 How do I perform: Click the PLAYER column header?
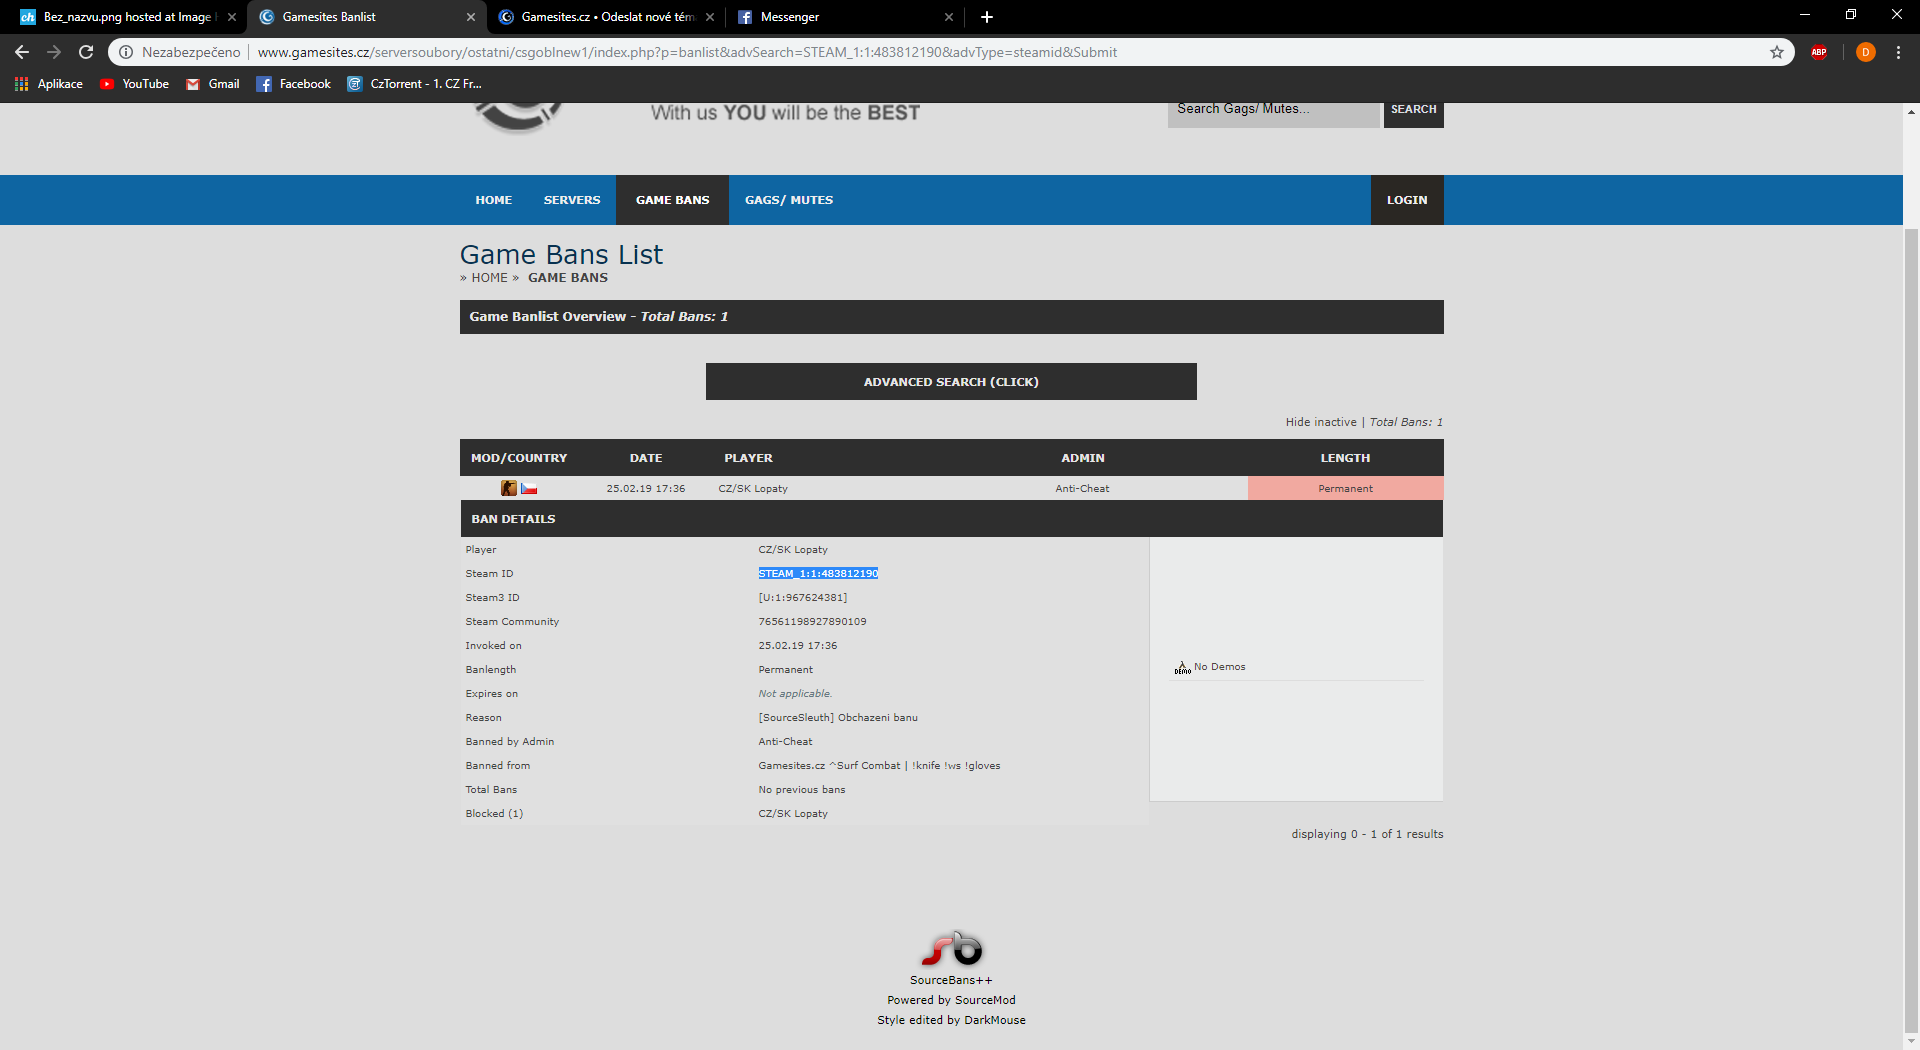748,458
